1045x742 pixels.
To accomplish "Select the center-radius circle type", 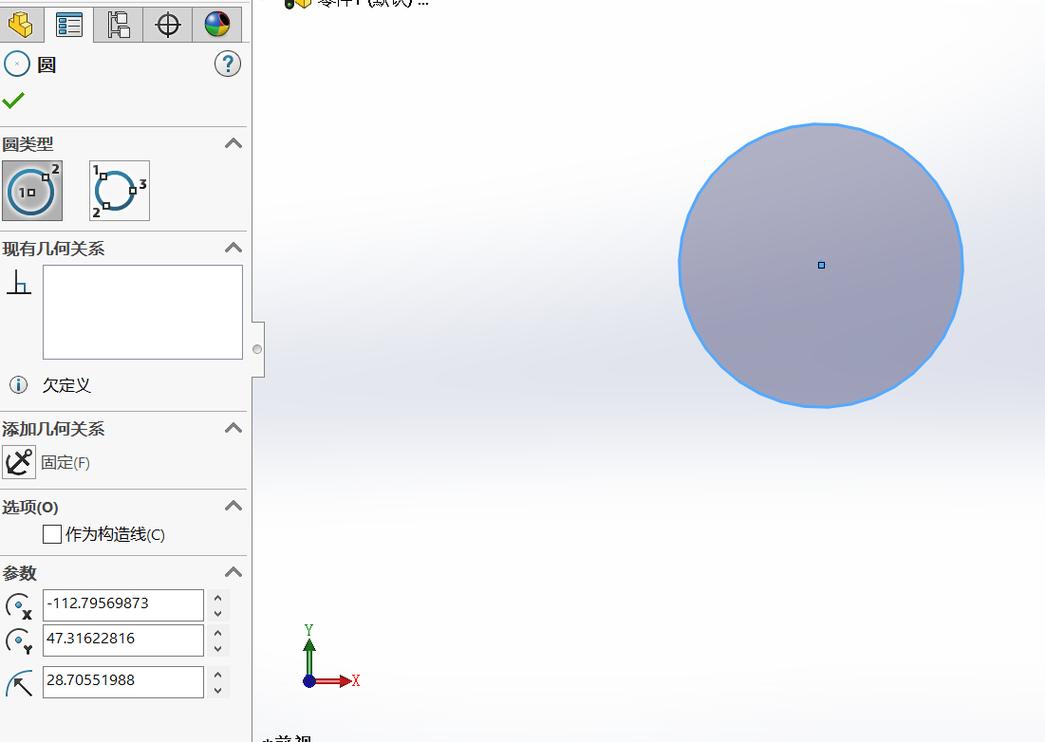I will point(33,191).
